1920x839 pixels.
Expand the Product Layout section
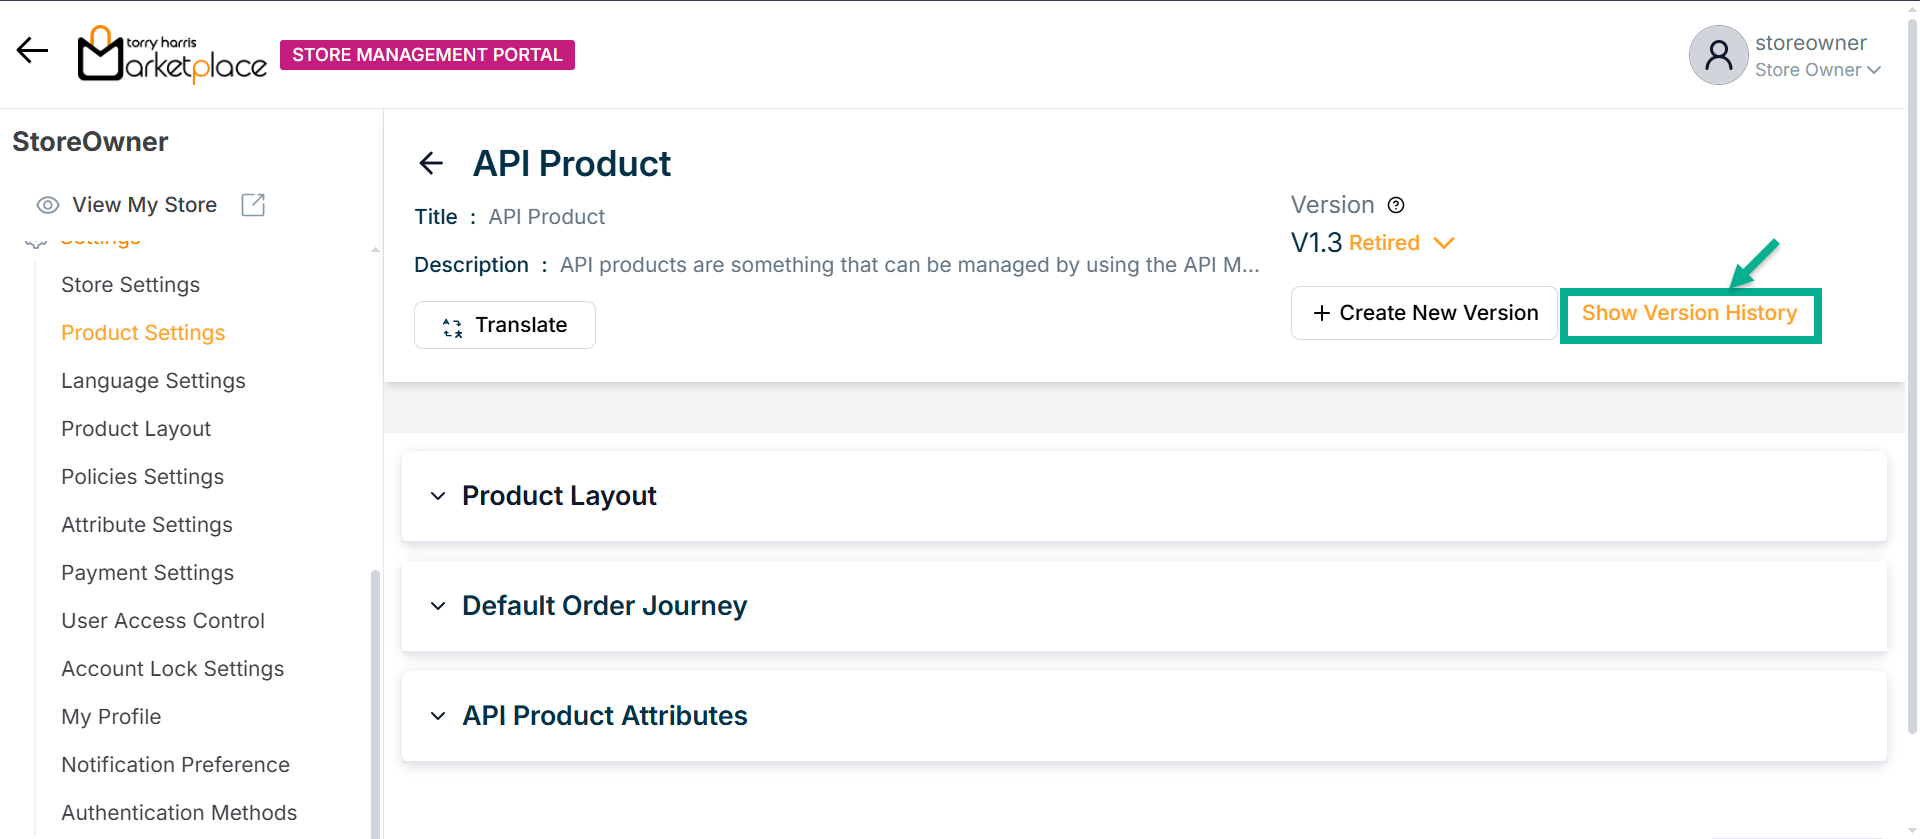tap(438, 496)
